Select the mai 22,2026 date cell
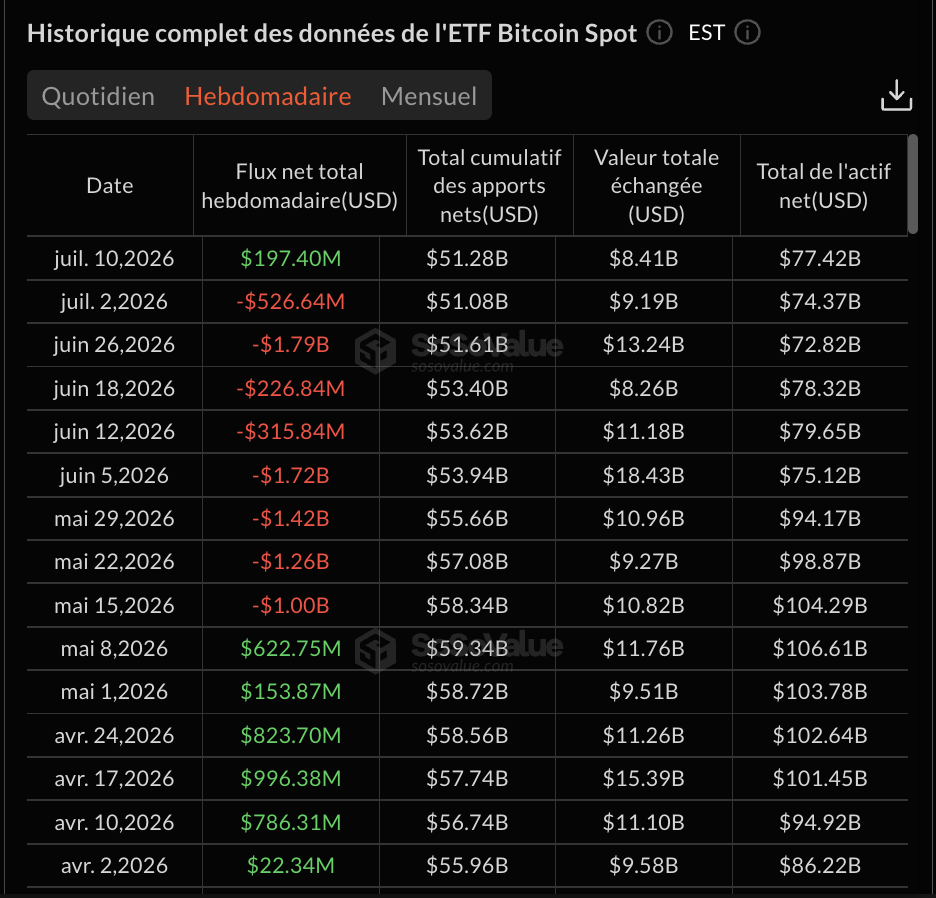This screenshot has width=936, height=898. click(114, 562)
